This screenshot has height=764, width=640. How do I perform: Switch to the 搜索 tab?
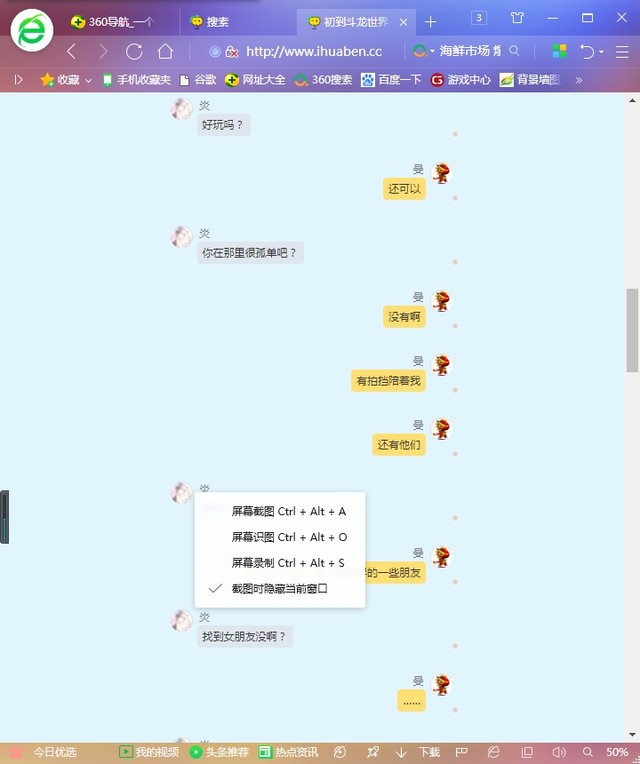pos(217,21)
